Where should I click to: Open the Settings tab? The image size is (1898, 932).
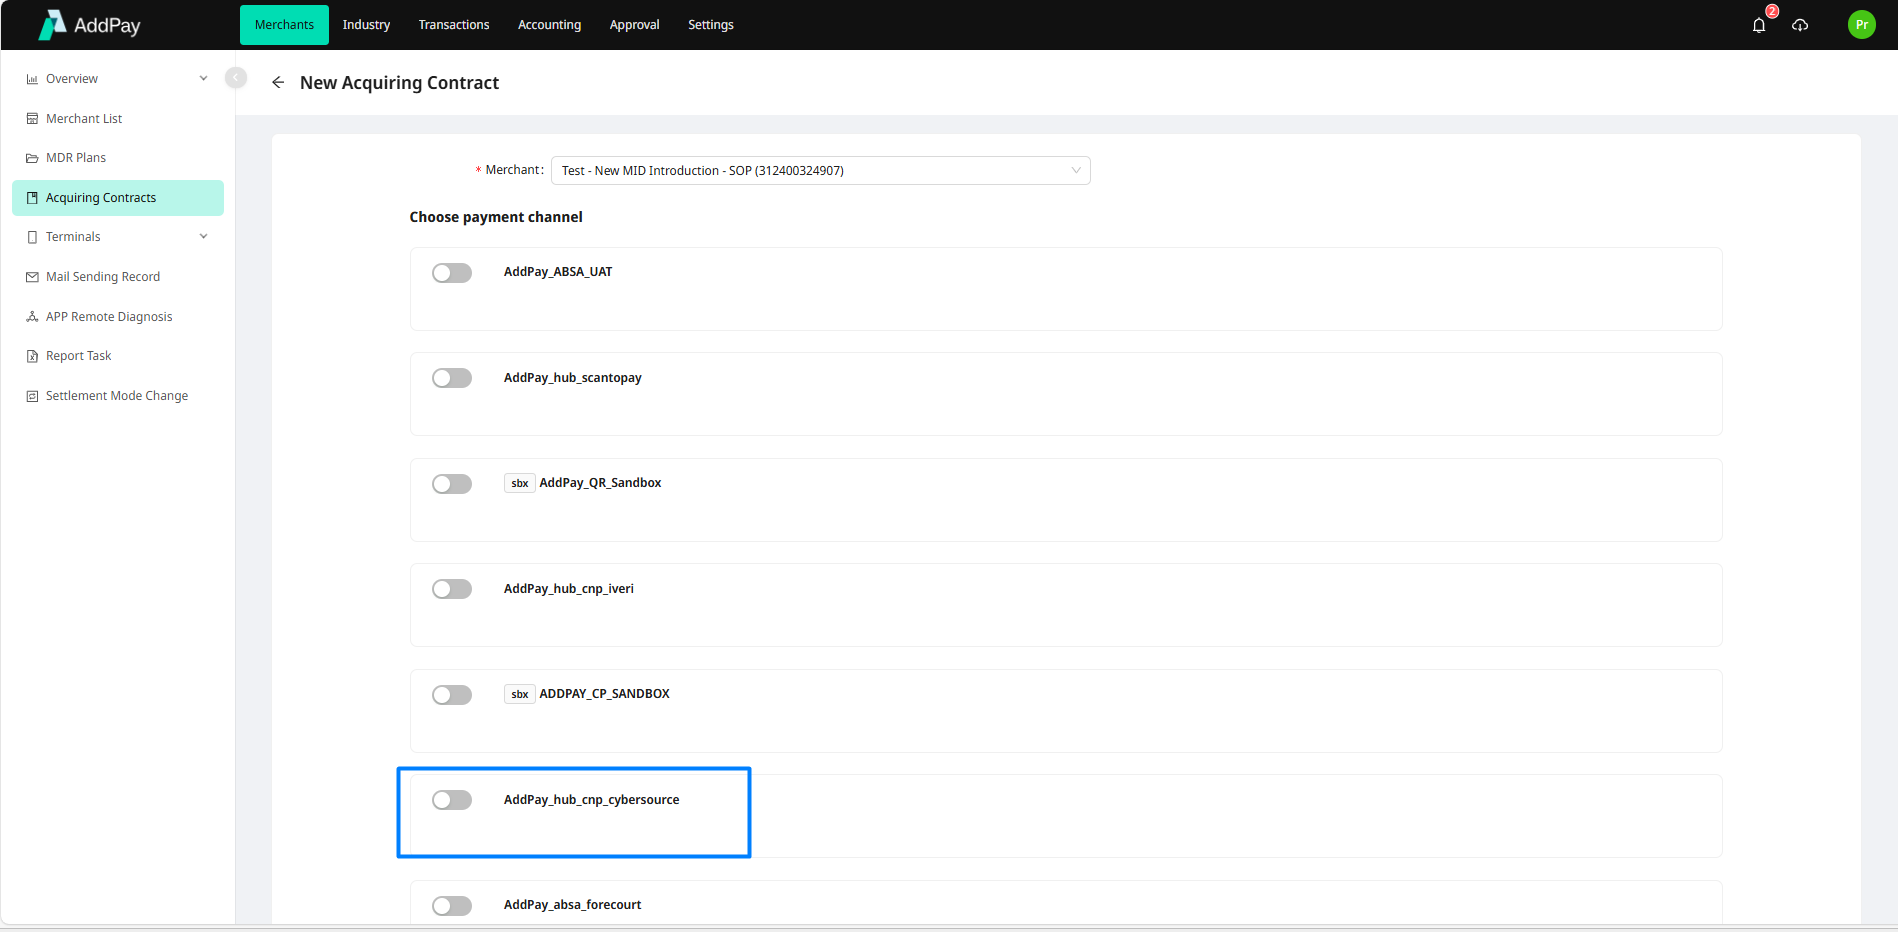[x=711, y=25]
